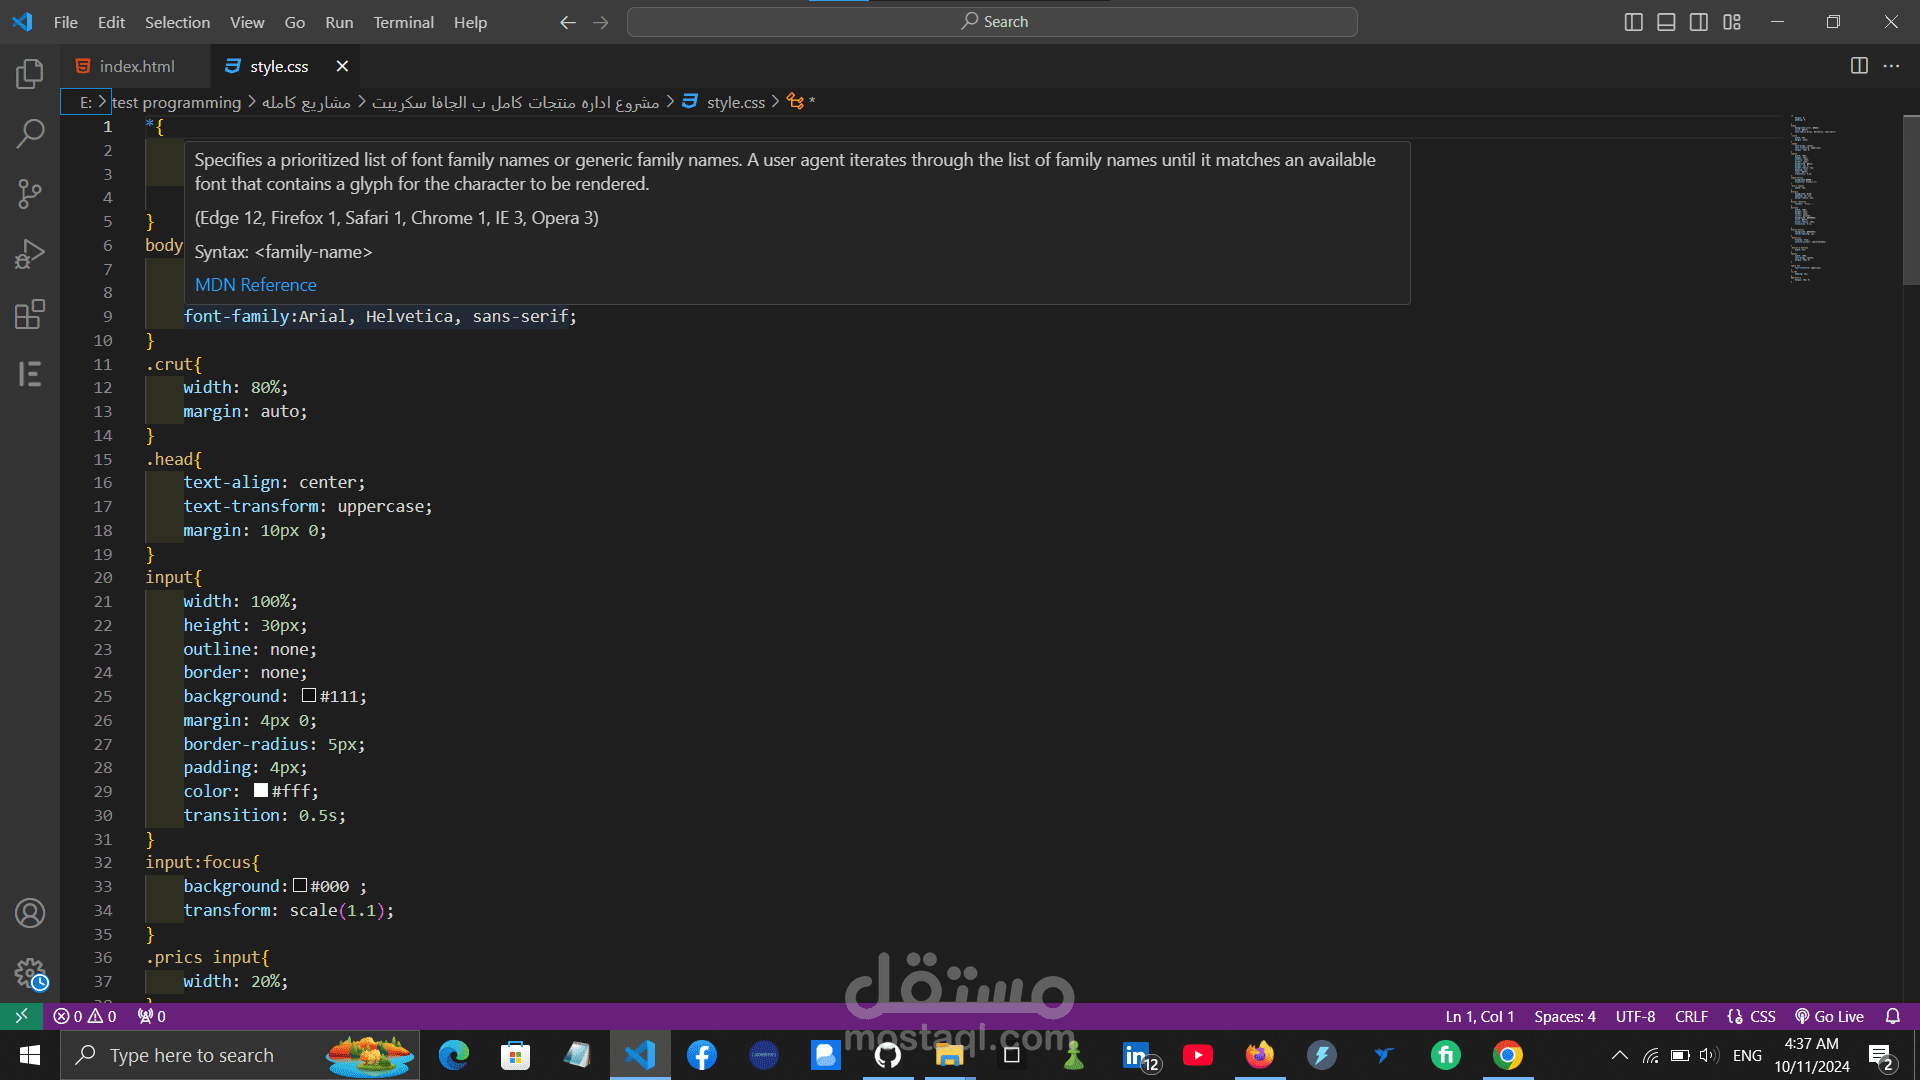Open the Accounts menu icon

coord(30,913)
